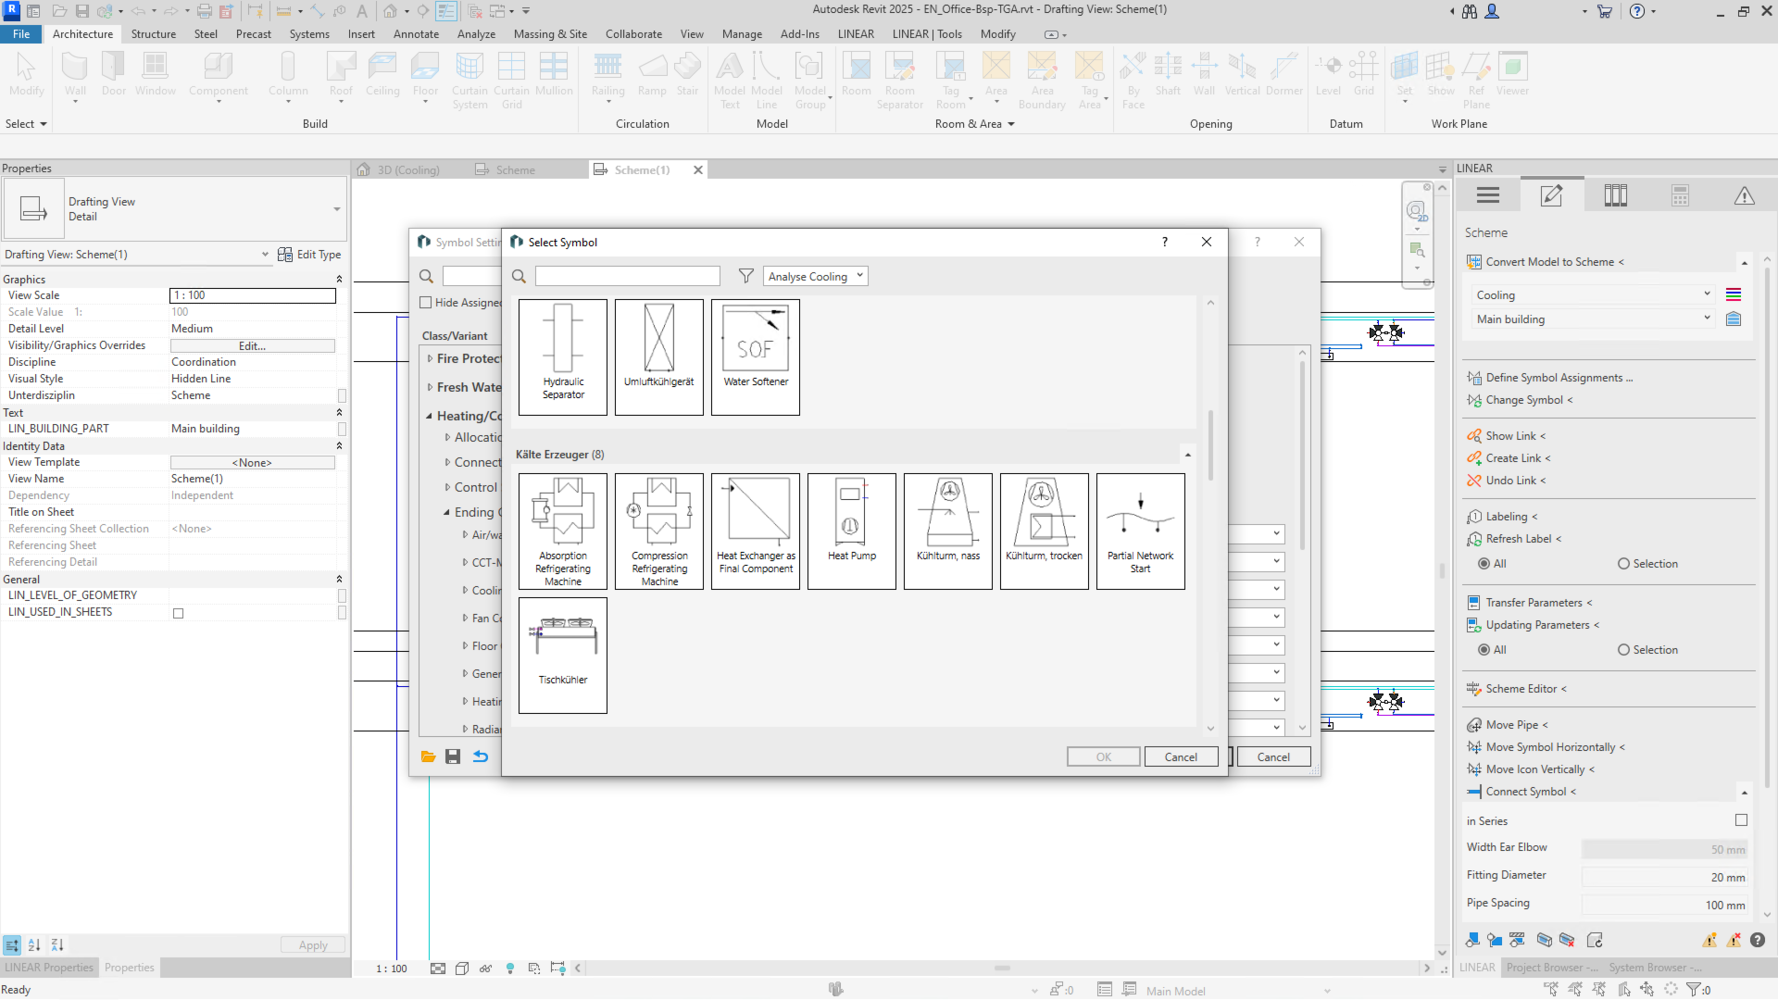This screenshot has height=1000, width=1778.
Task: Enable the in Series checkbox
Action: (x=1741, y=820)
